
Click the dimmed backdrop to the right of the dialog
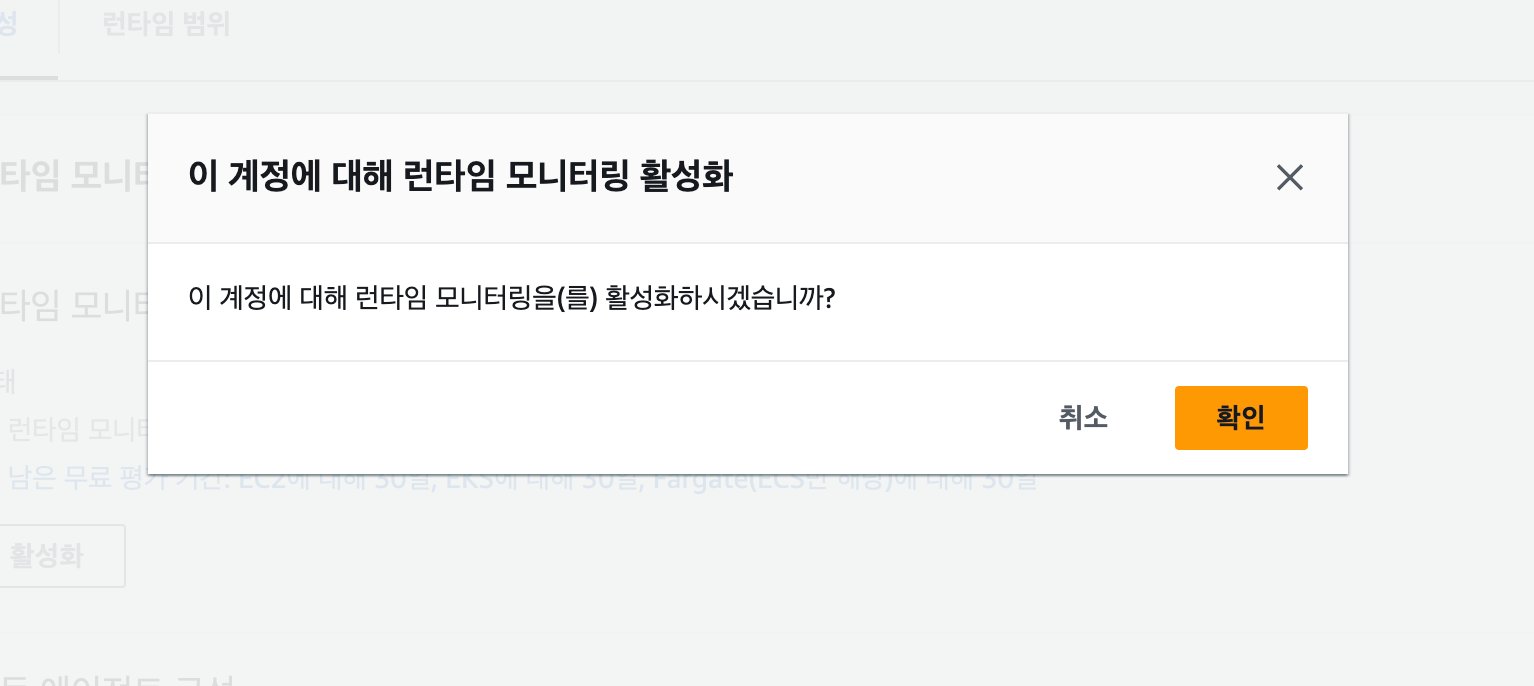[1441, 300]
